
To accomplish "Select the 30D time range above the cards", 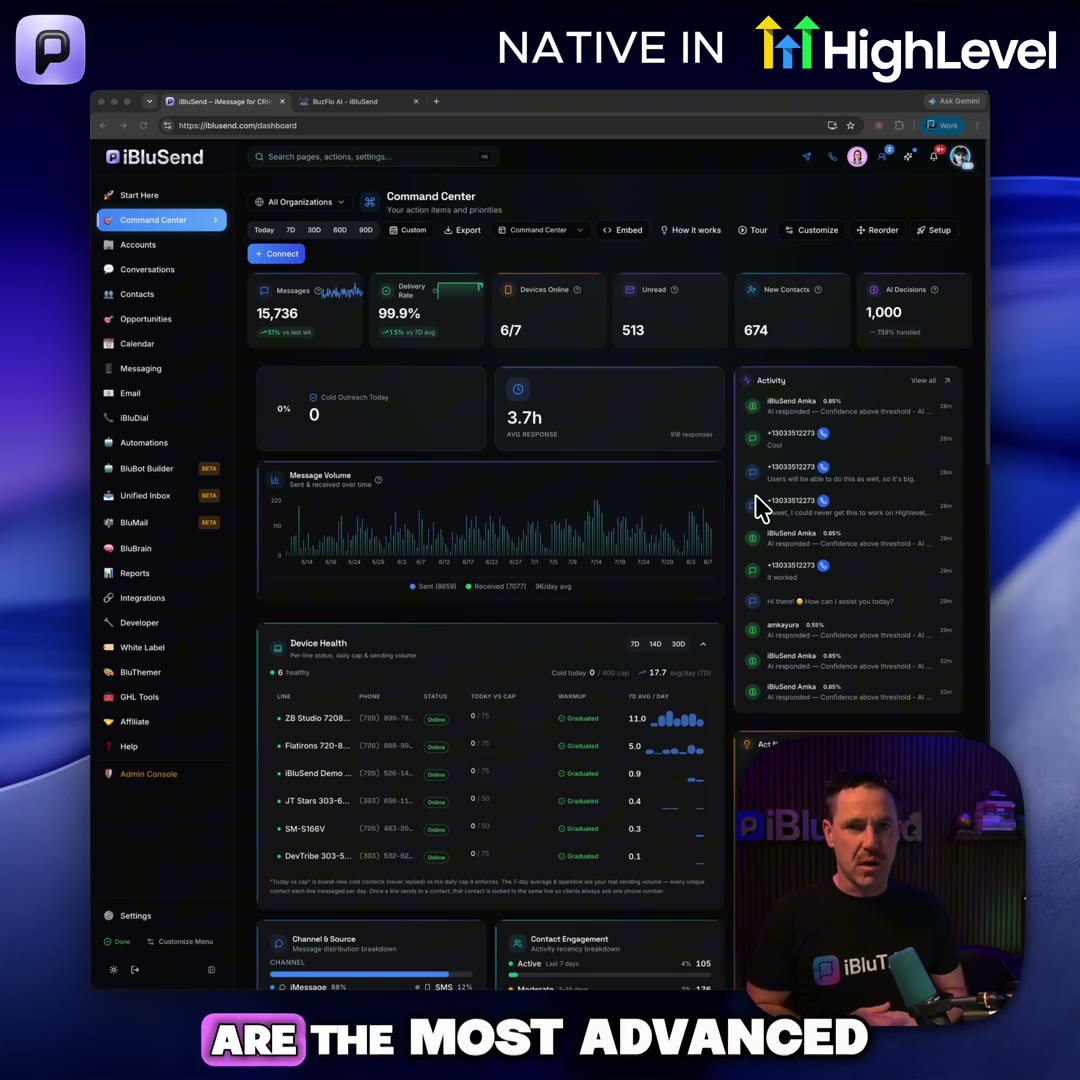I will tap(314, 230).
